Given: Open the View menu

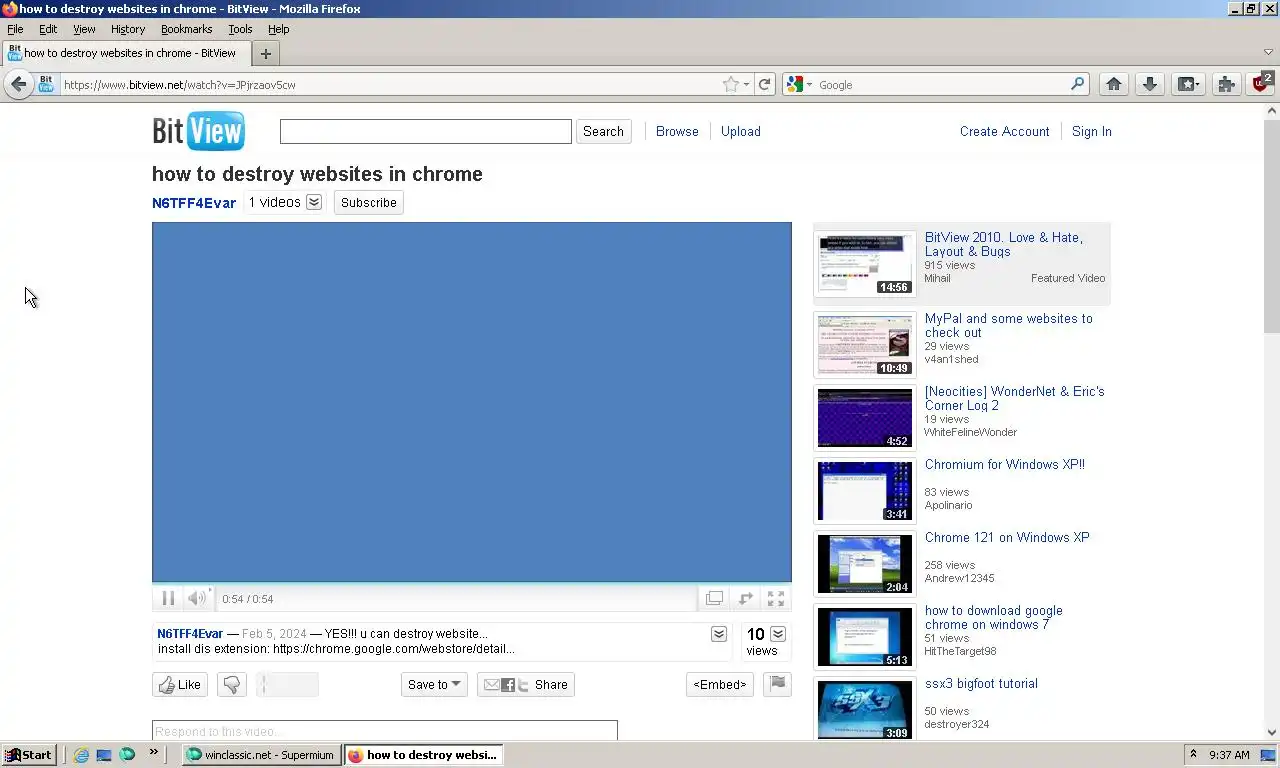Looking at the screenshot, I should point(84,29).
